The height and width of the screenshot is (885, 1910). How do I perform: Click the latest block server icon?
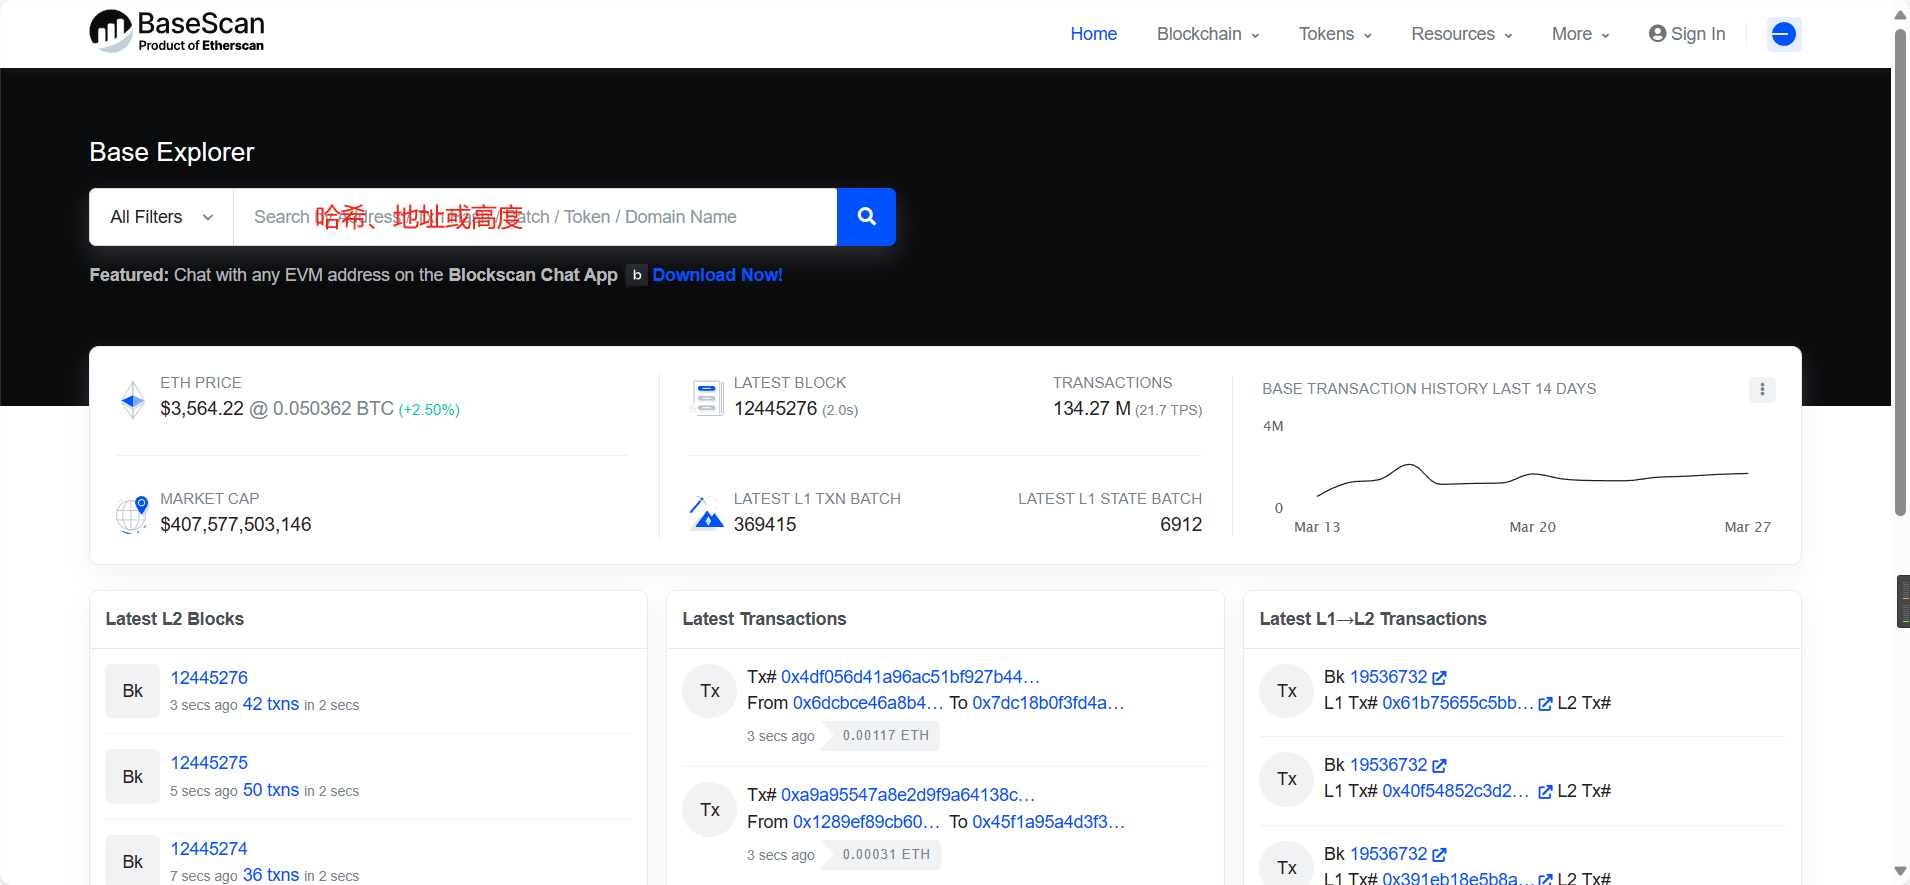click(707, 398)
